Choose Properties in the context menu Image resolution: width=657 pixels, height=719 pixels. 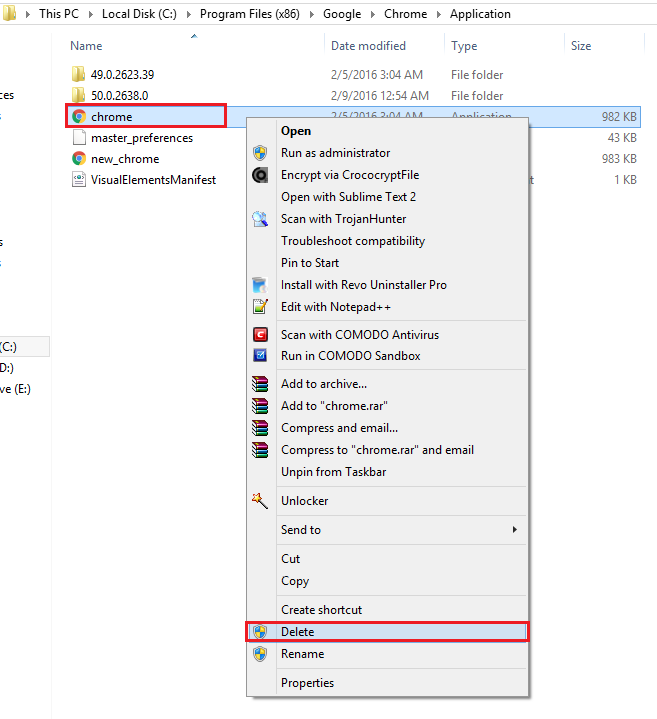click(307, 683)
